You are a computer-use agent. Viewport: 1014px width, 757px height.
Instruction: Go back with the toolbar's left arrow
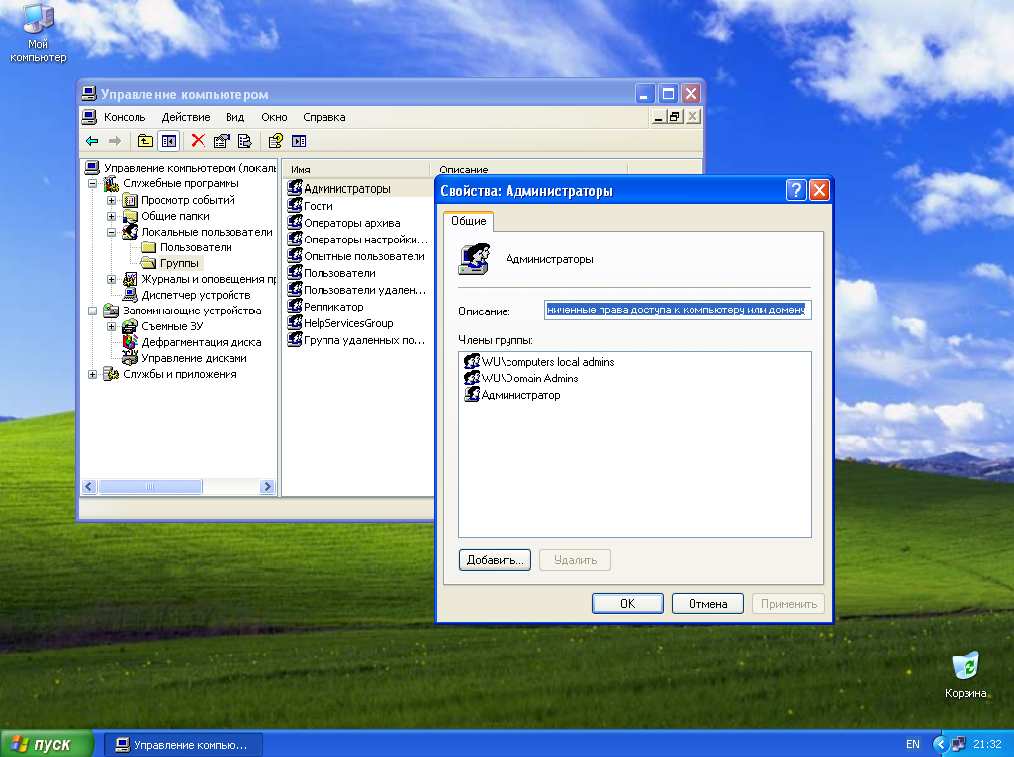coord(92,141)
